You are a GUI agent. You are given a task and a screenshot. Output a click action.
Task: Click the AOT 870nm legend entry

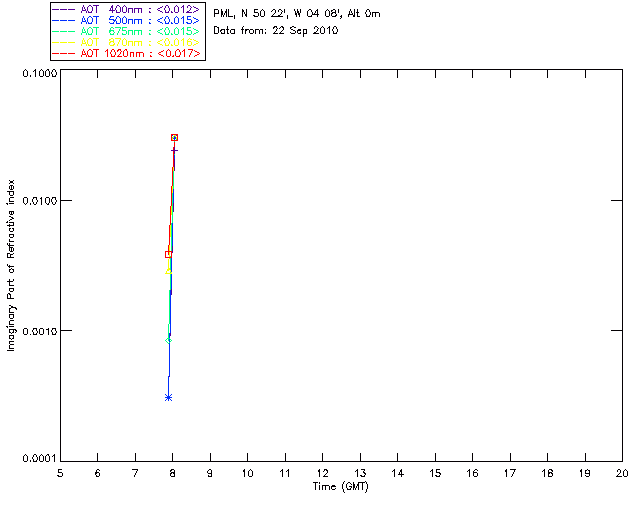point(127,42)
